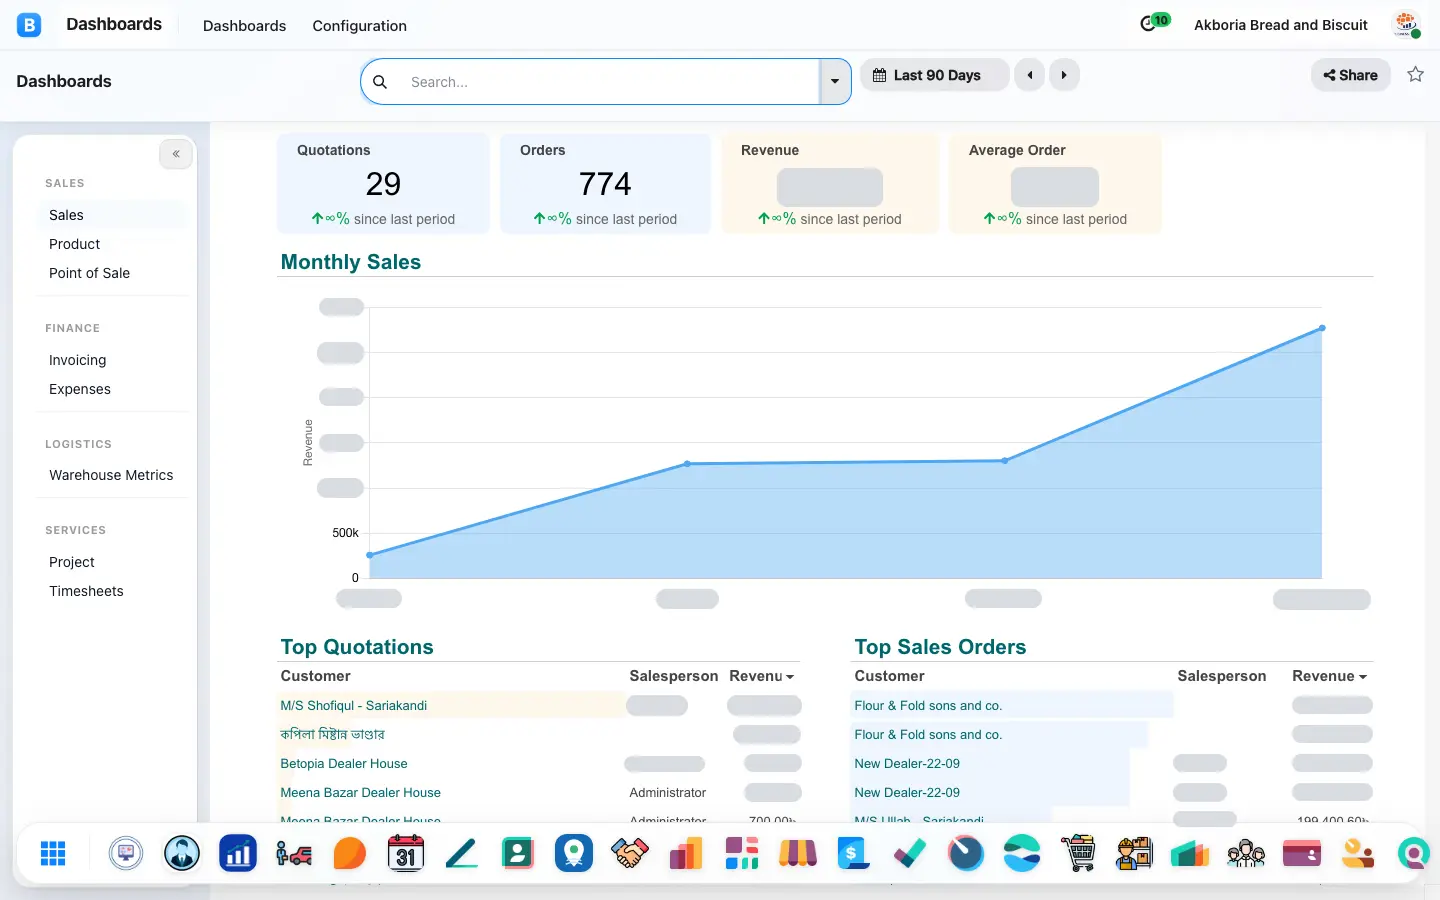Click the Share button
1440x900 pixels.
point(1350,75)
